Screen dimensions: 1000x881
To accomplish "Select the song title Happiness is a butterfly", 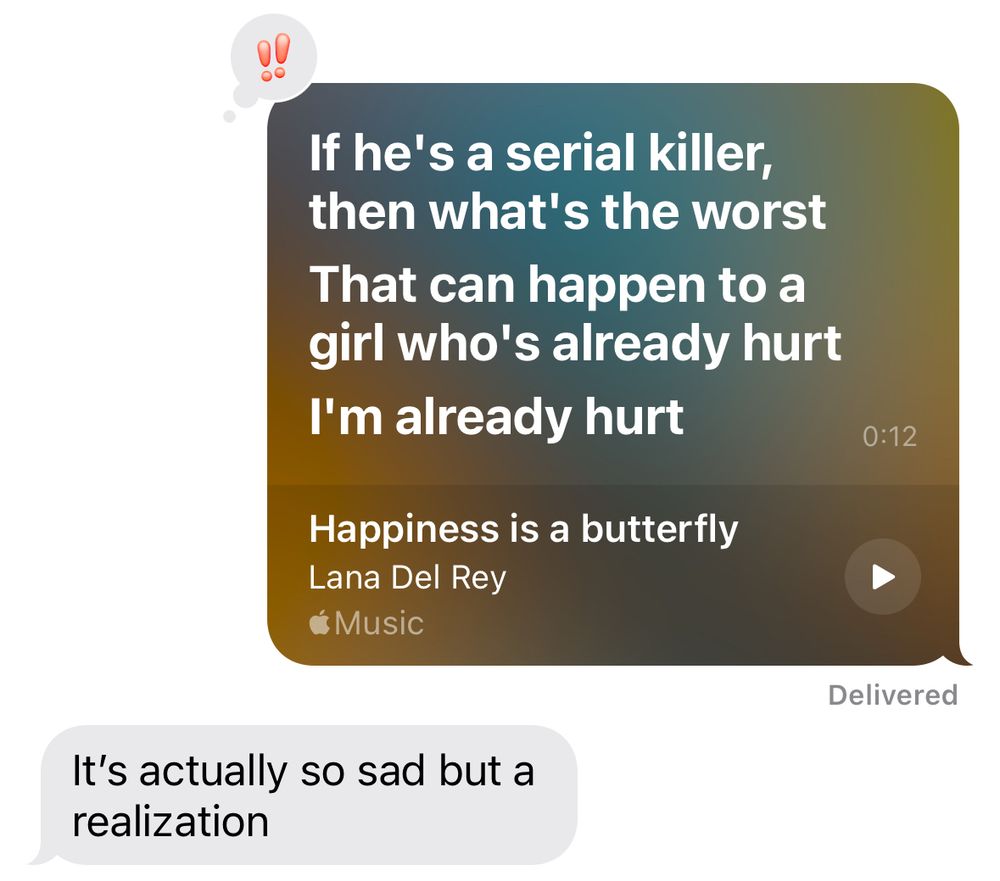I will tap(523, 529).
